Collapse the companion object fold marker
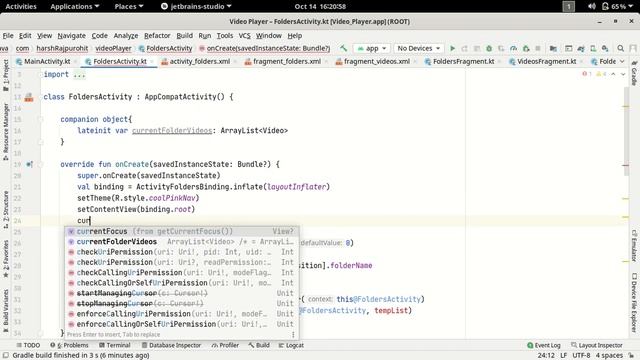 coord(40,120)
